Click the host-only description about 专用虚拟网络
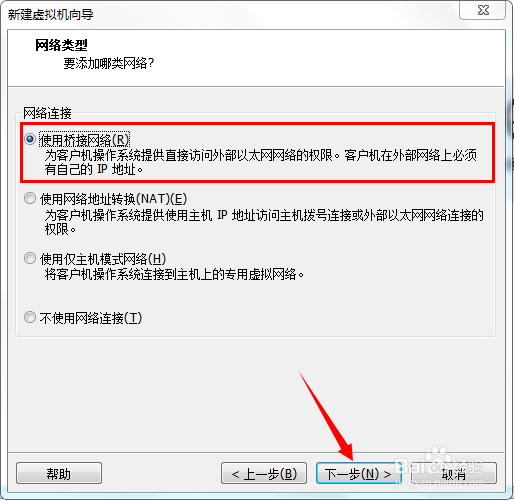The height and width of the screenshot is (501, 514). point(174,274)
